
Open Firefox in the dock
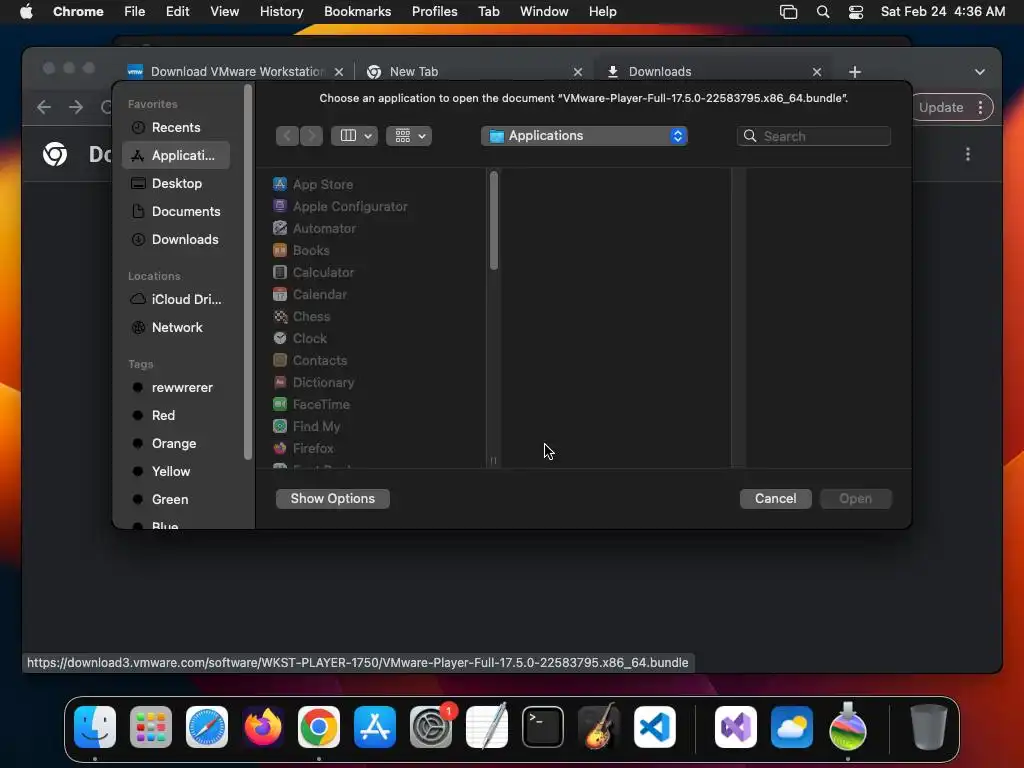[x=263, y=727]
